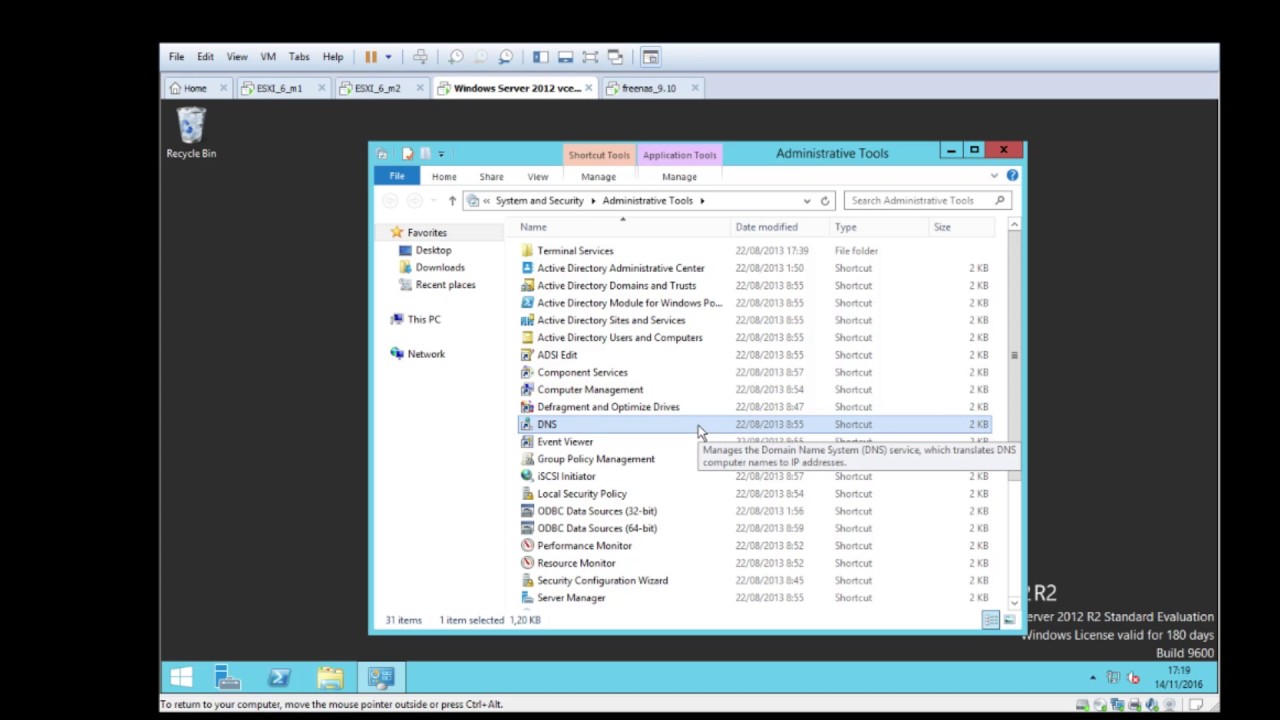Click System and Security in breadcrumb path
Image resolution: width=1280 pixels, height=720 pixels.
(539, 201)
